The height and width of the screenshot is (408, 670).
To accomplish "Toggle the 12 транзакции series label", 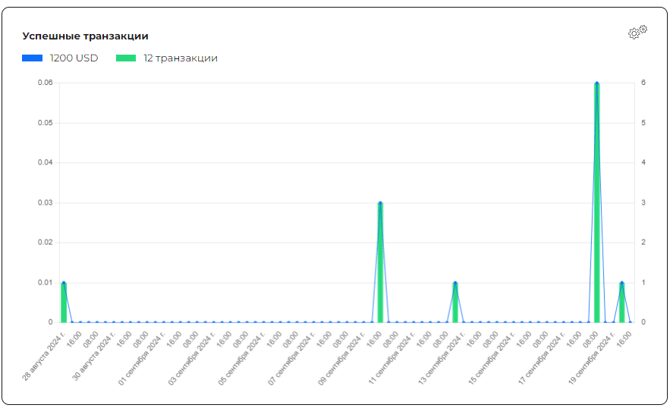I will [x=180, y=58].
